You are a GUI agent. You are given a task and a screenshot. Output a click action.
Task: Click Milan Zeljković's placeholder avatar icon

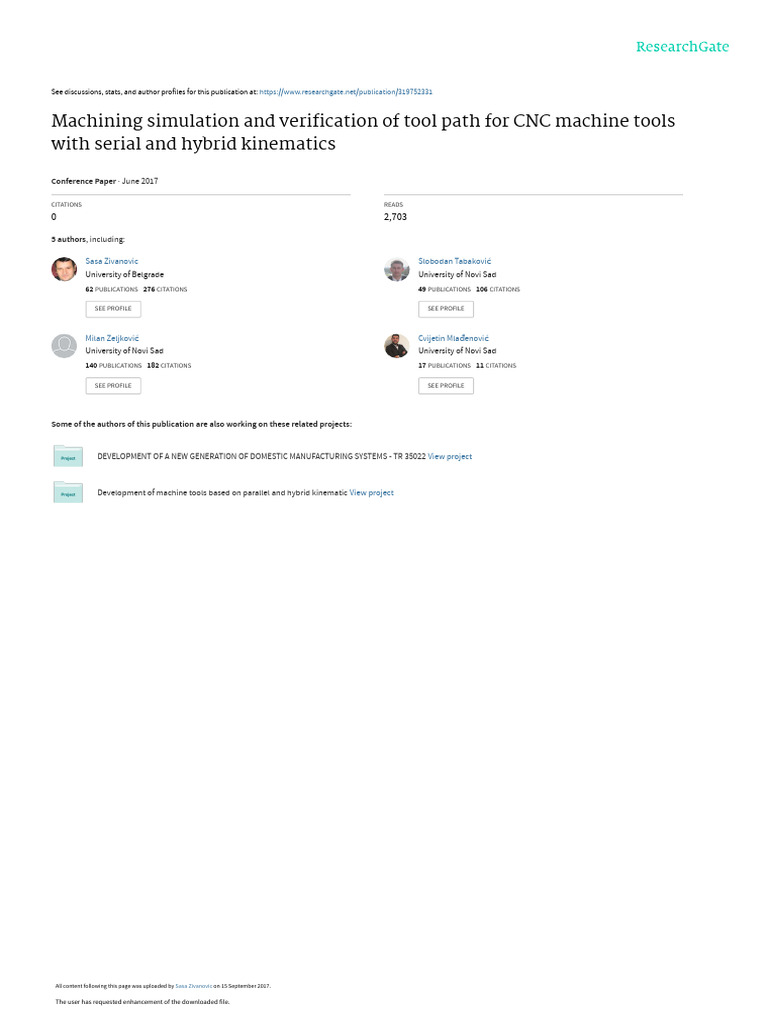pos(64,346)
